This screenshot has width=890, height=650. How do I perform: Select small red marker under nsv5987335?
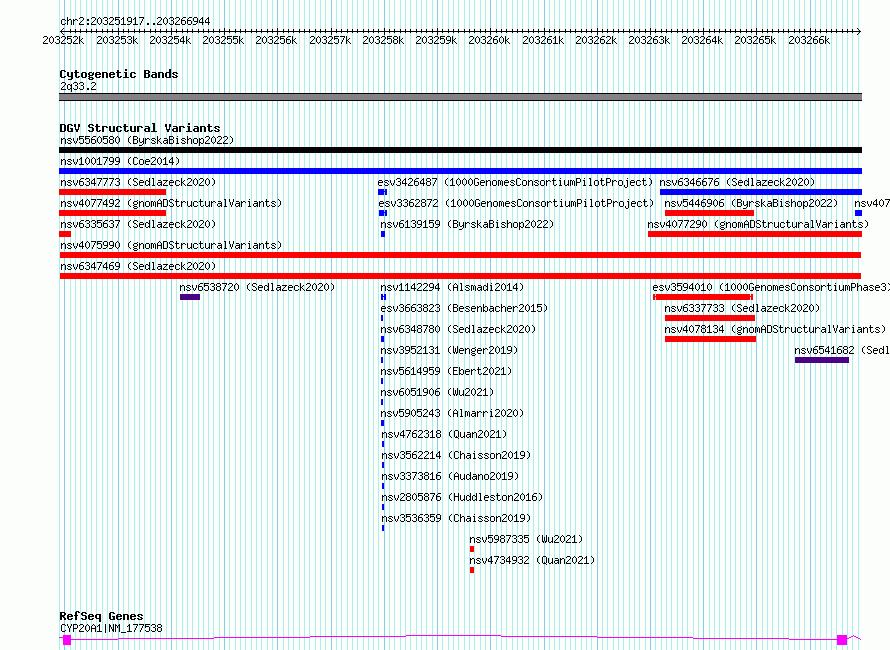[x=472, y=549]
